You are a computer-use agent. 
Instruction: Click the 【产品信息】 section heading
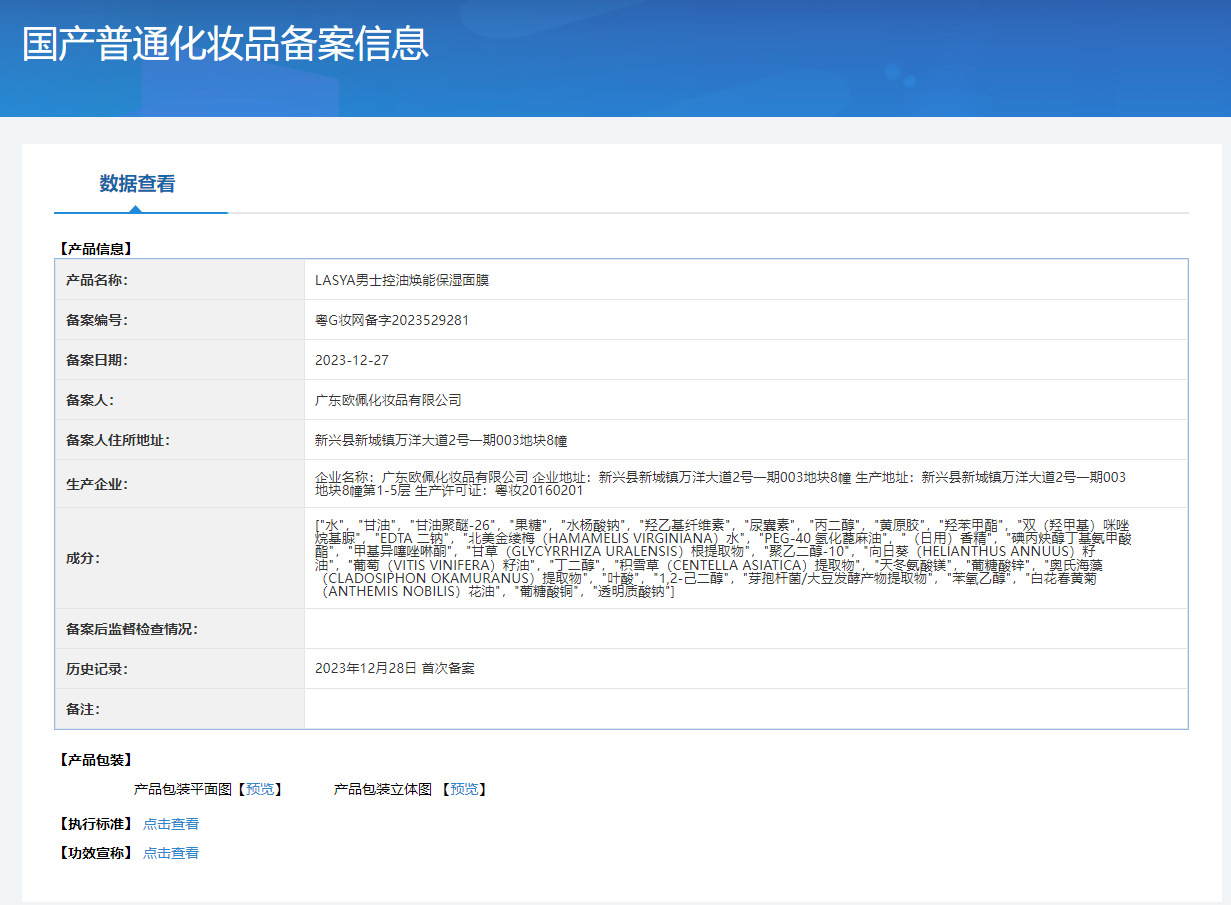point(96,248)
